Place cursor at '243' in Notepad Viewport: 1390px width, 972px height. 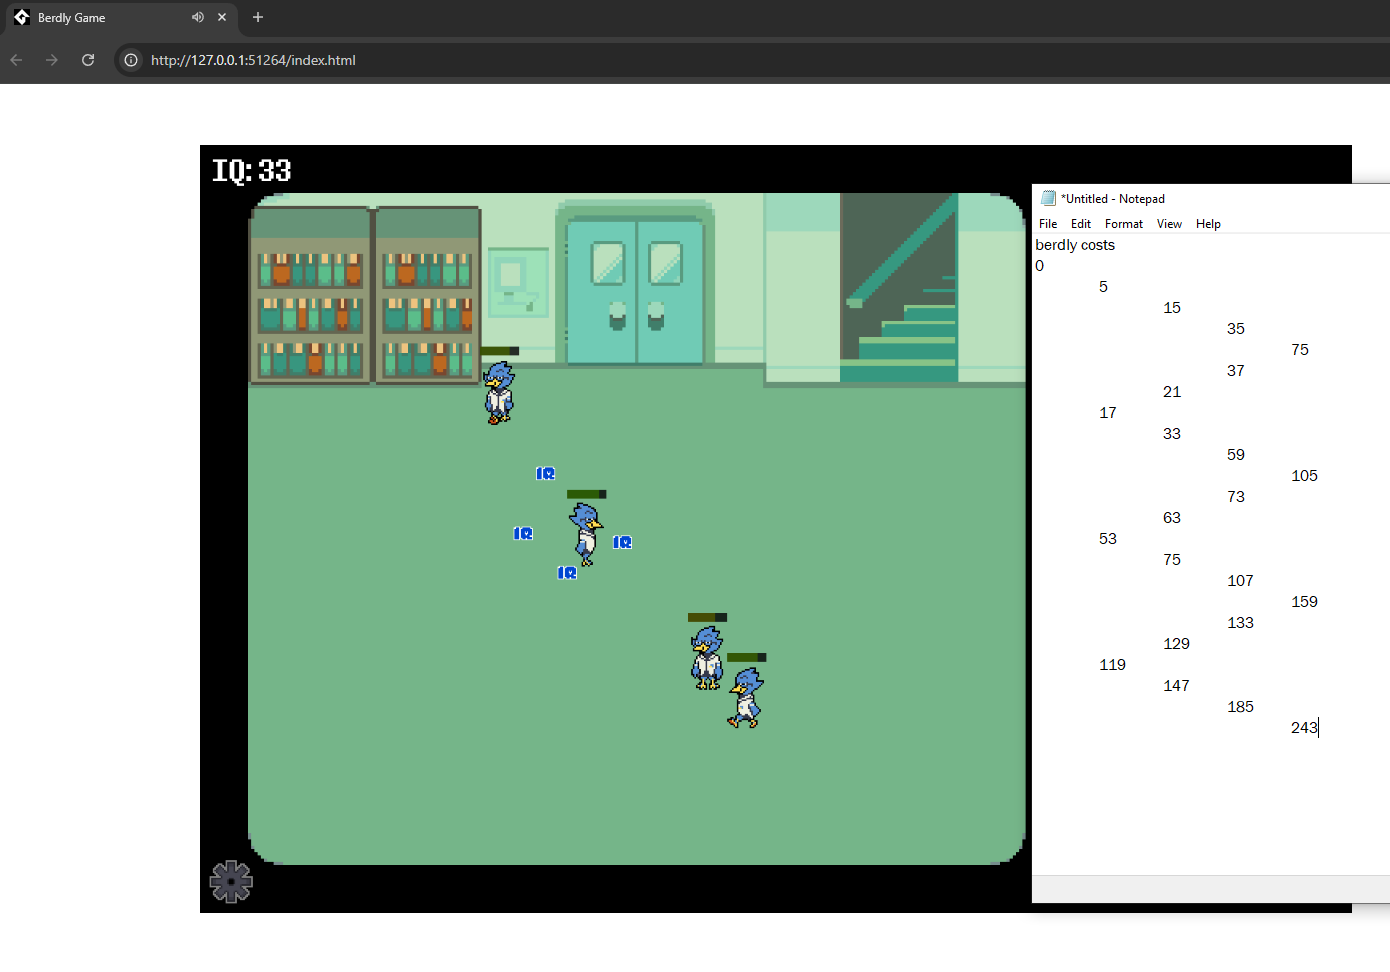(1304, 728)
